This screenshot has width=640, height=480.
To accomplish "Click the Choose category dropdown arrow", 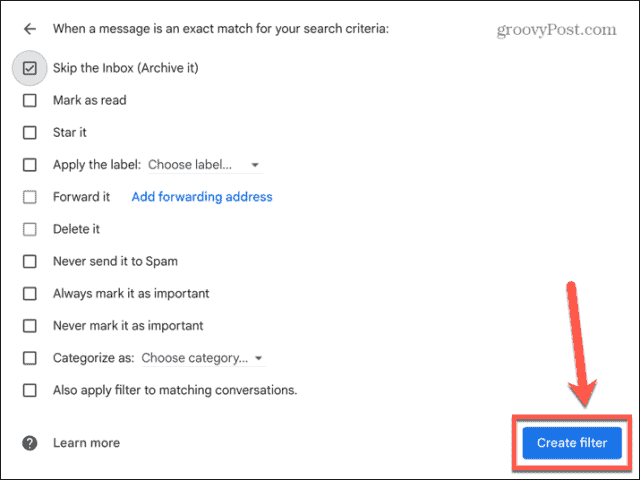I will click(x=258, y=358).
